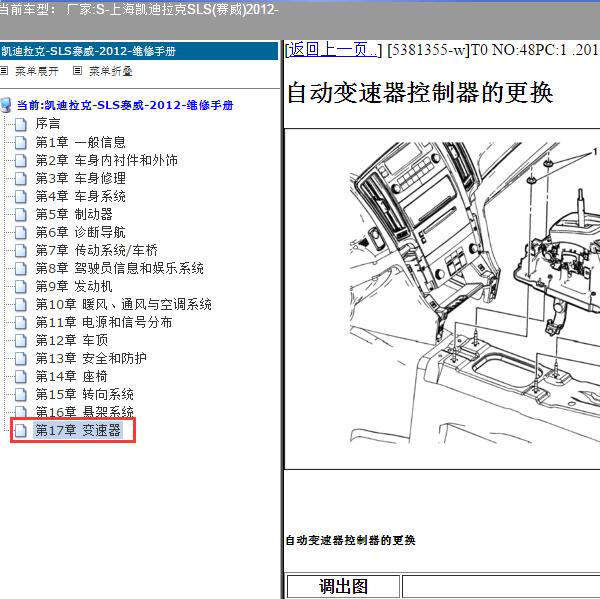Click the heading 自动变速器控制器的更换

[420, 93]
